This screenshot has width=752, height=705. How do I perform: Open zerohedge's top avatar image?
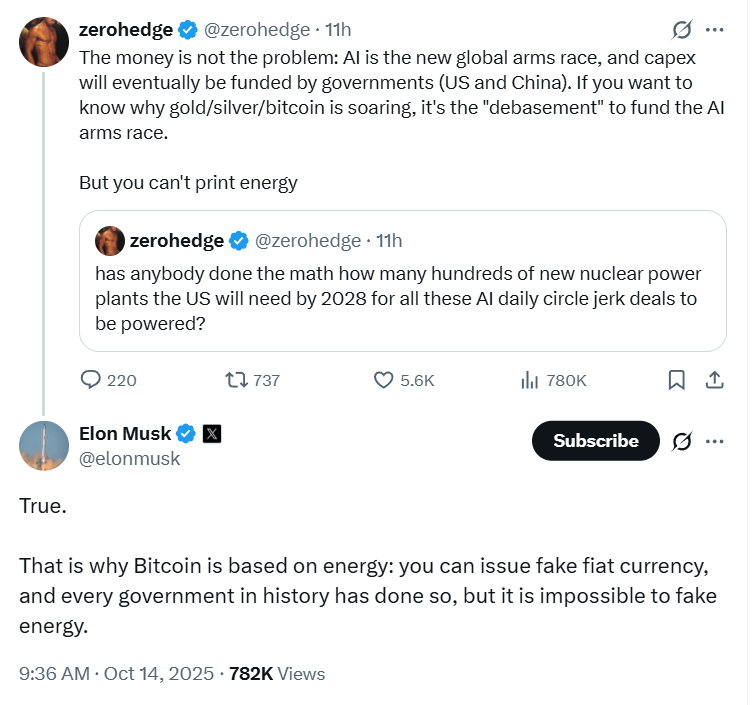pyautogui.click(x=44, y=40)
